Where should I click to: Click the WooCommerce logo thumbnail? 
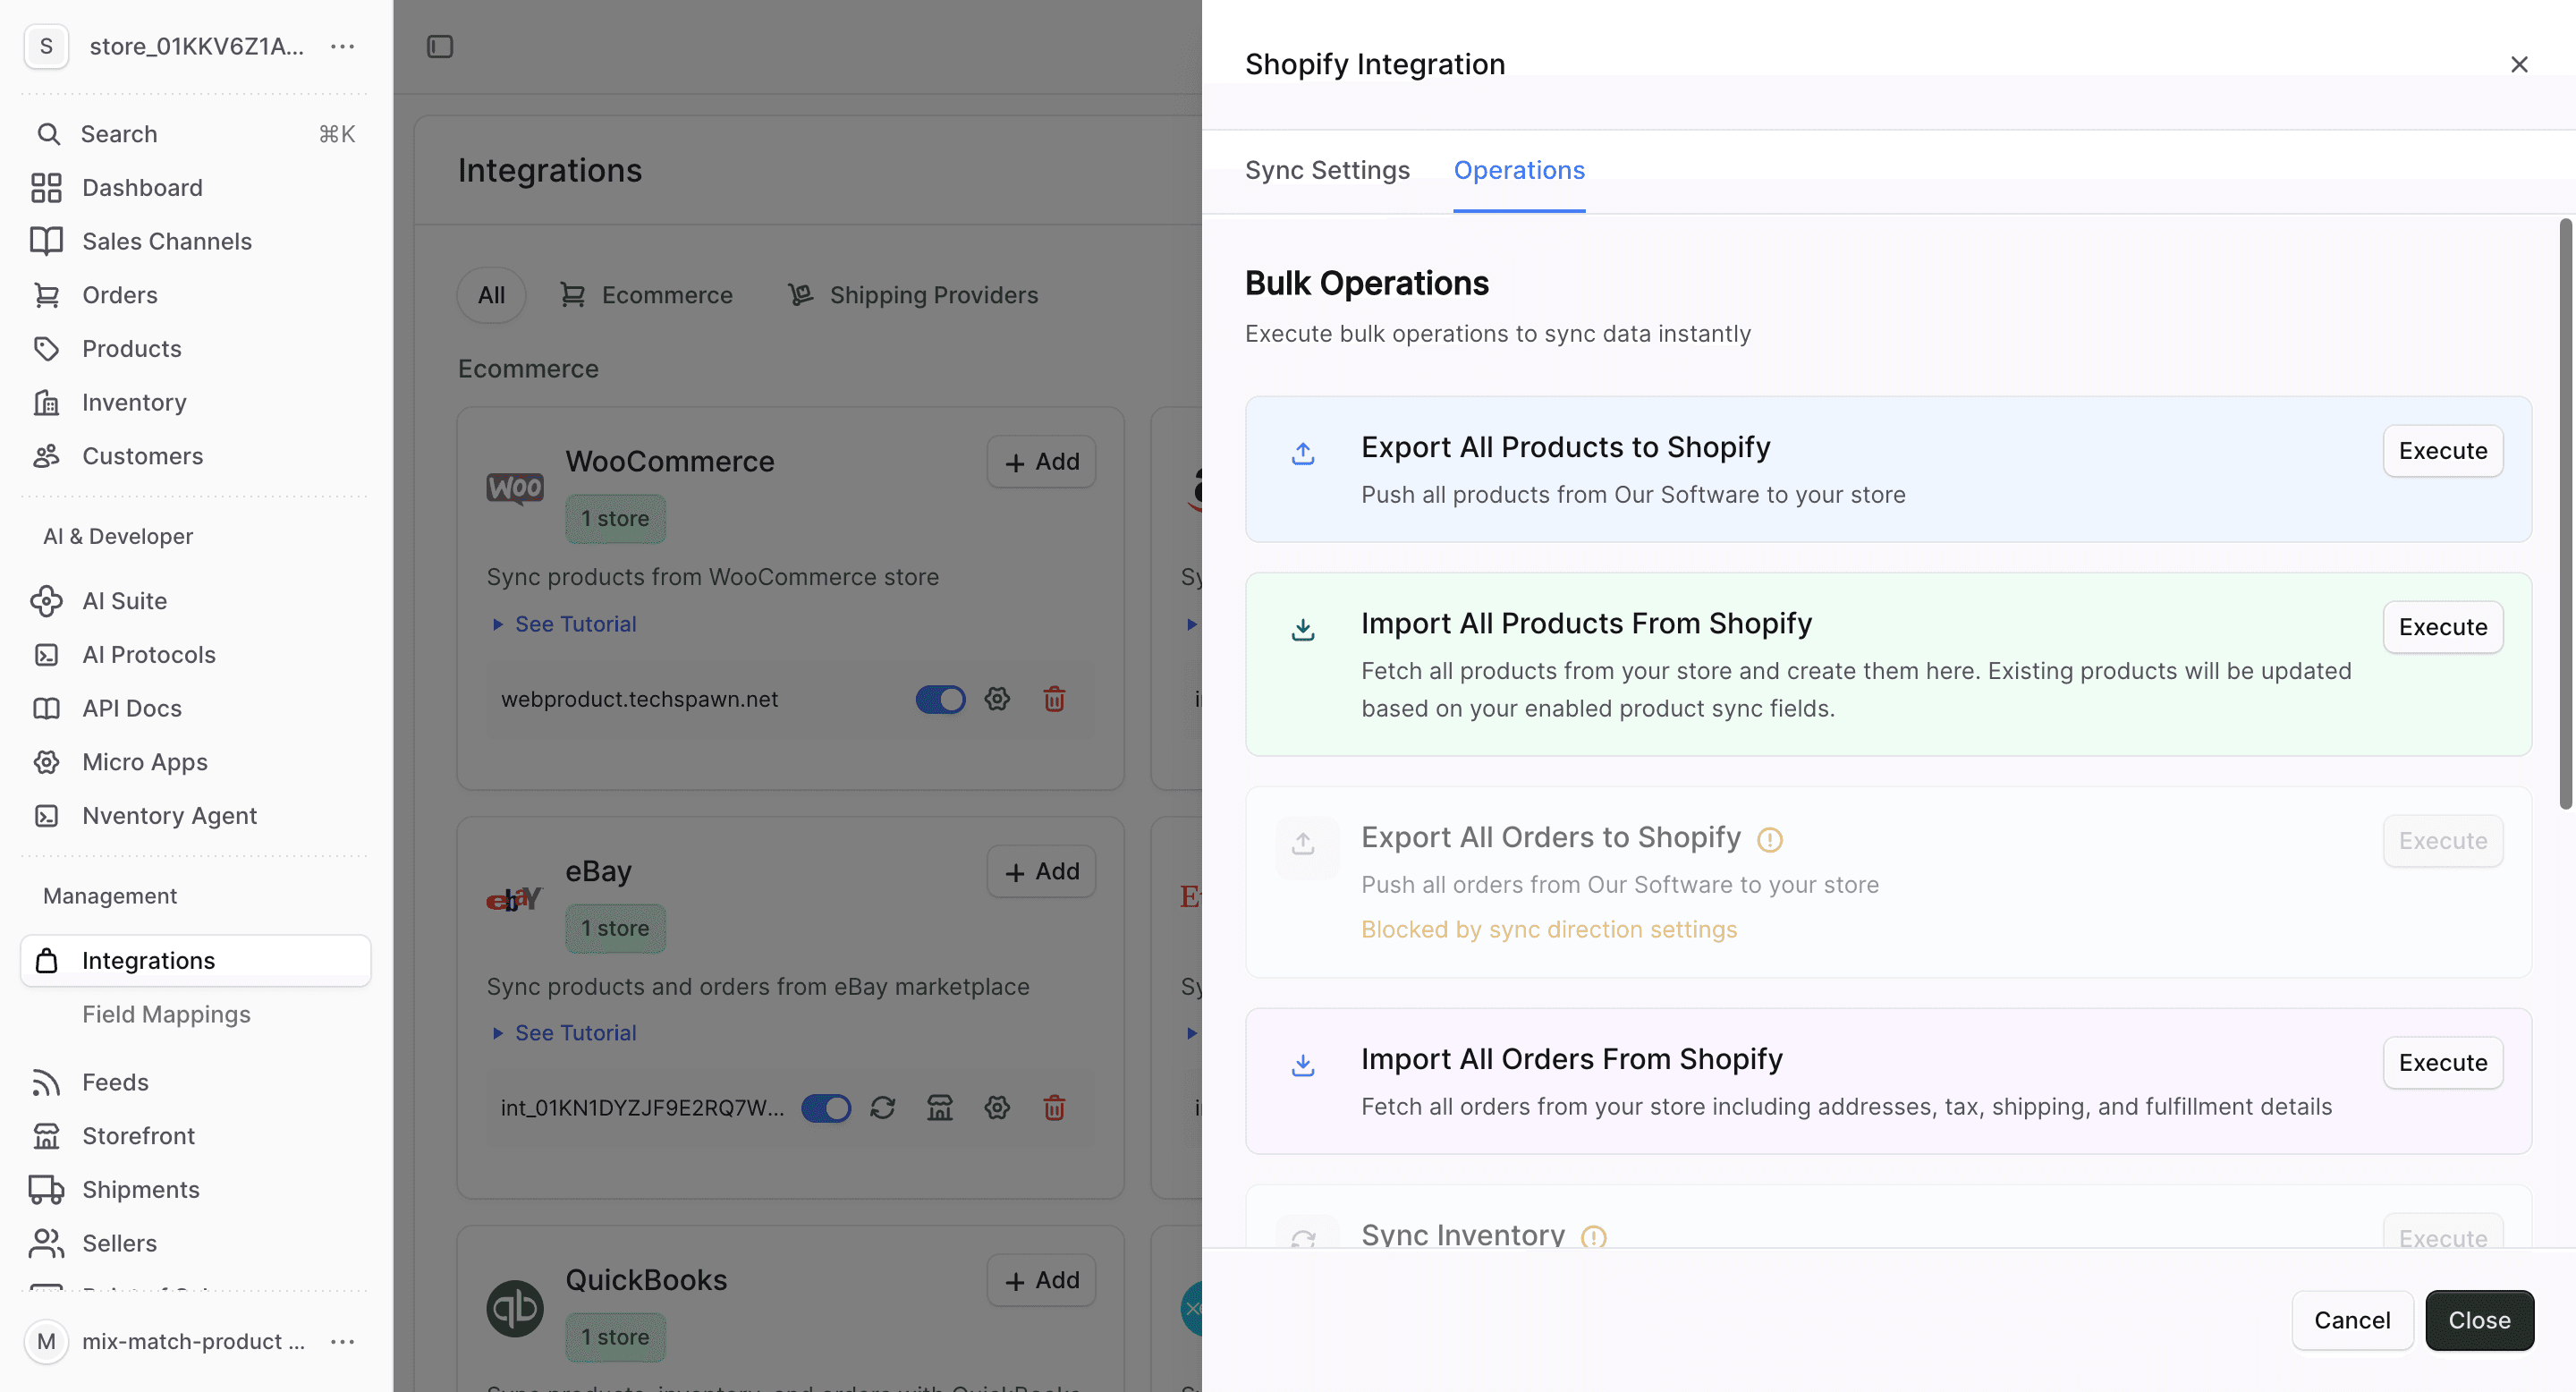coord(514,488)
